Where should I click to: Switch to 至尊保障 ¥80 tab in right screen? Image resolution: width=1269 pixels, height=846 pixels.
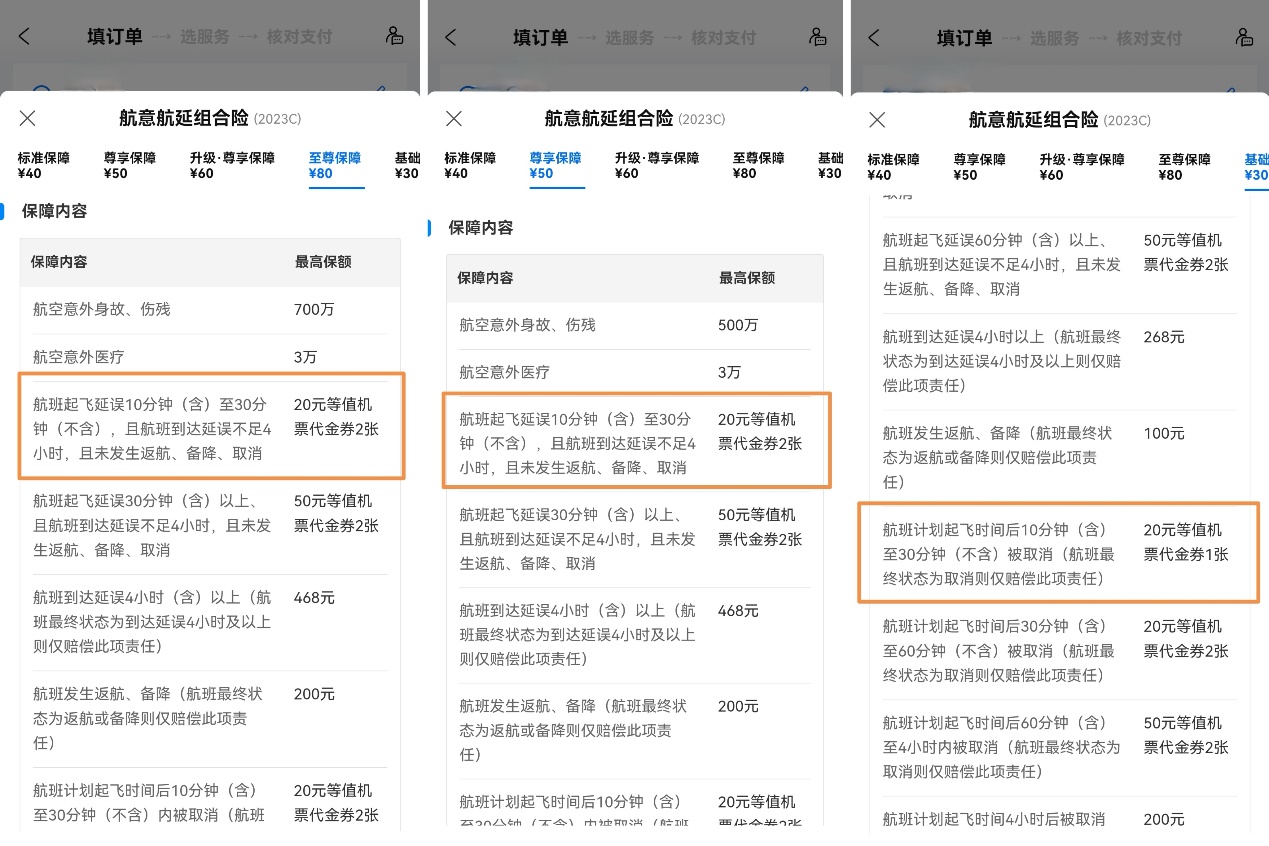click(1184, 167)
